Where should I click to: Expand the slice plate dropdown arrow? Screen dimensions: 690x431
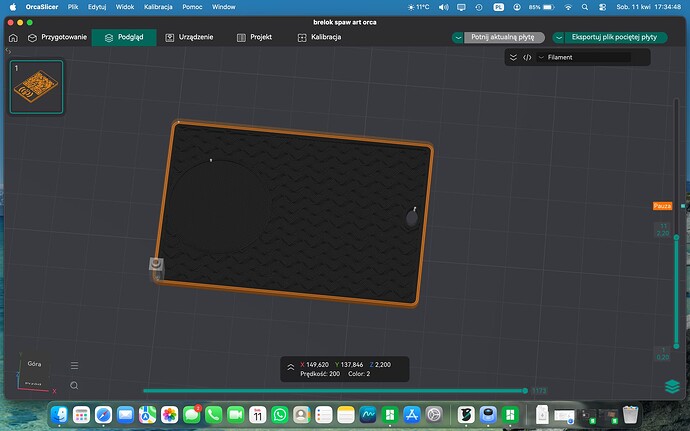coord(458,37)
